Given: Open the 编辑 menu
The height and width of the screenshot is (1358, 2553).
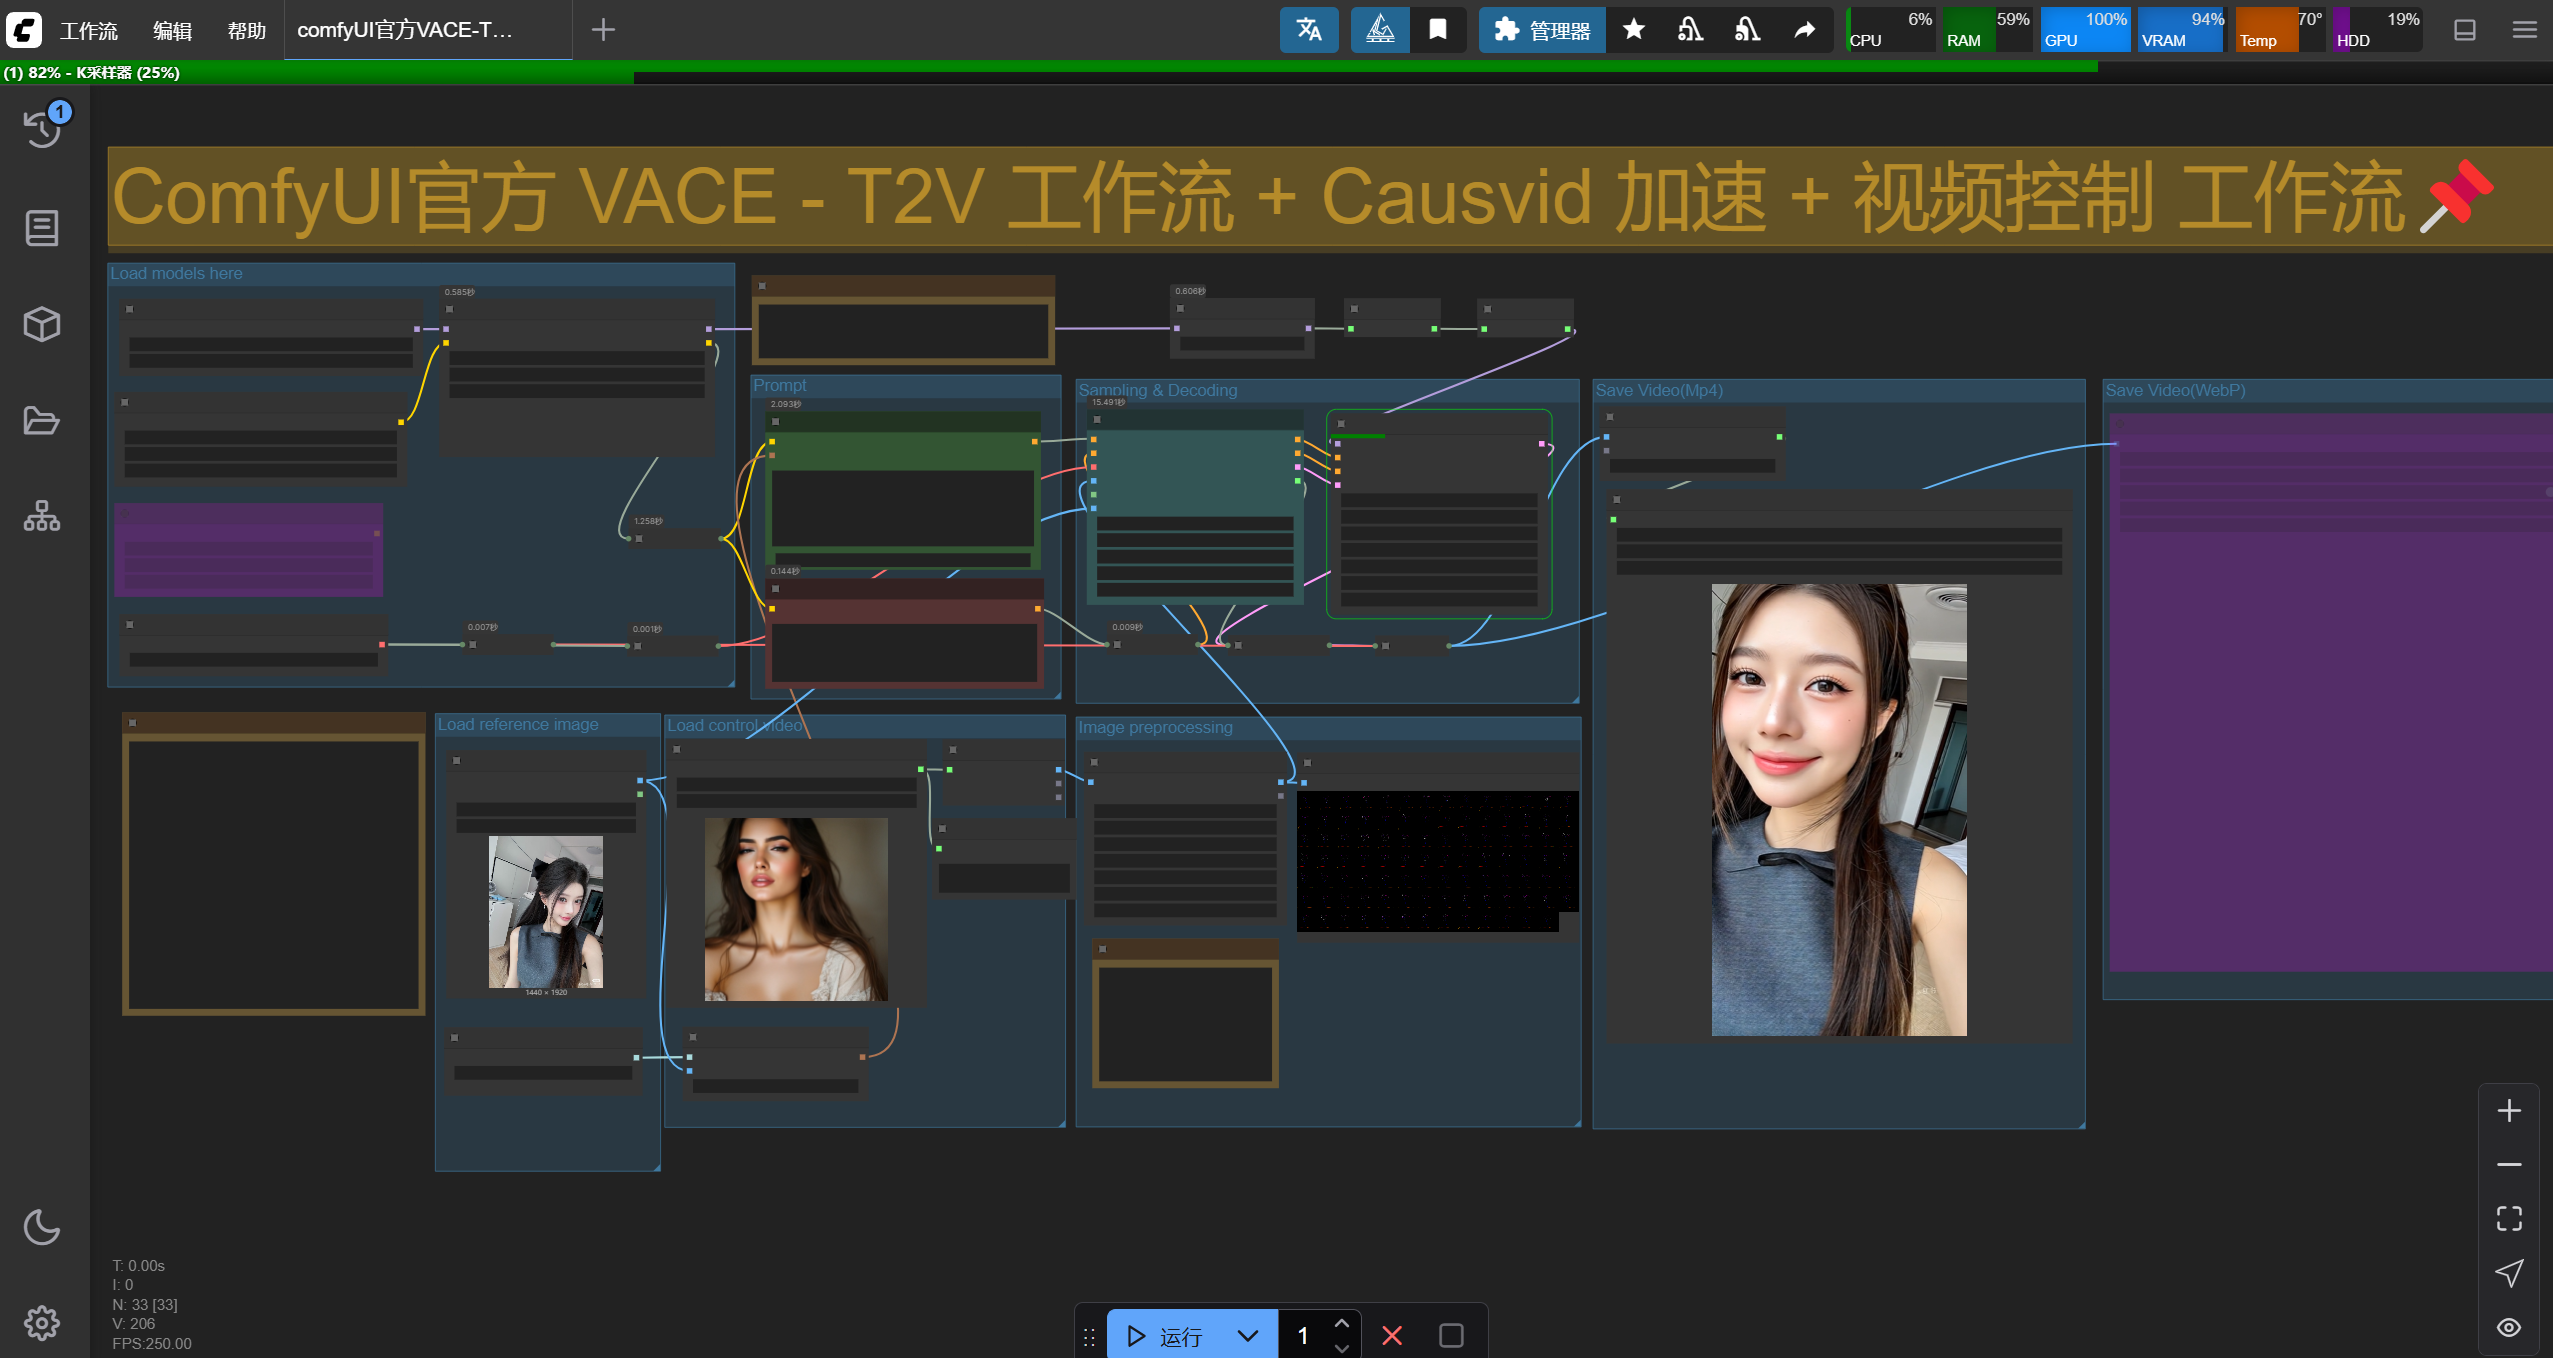Looking at the screenshot, I should pos(172,30).
